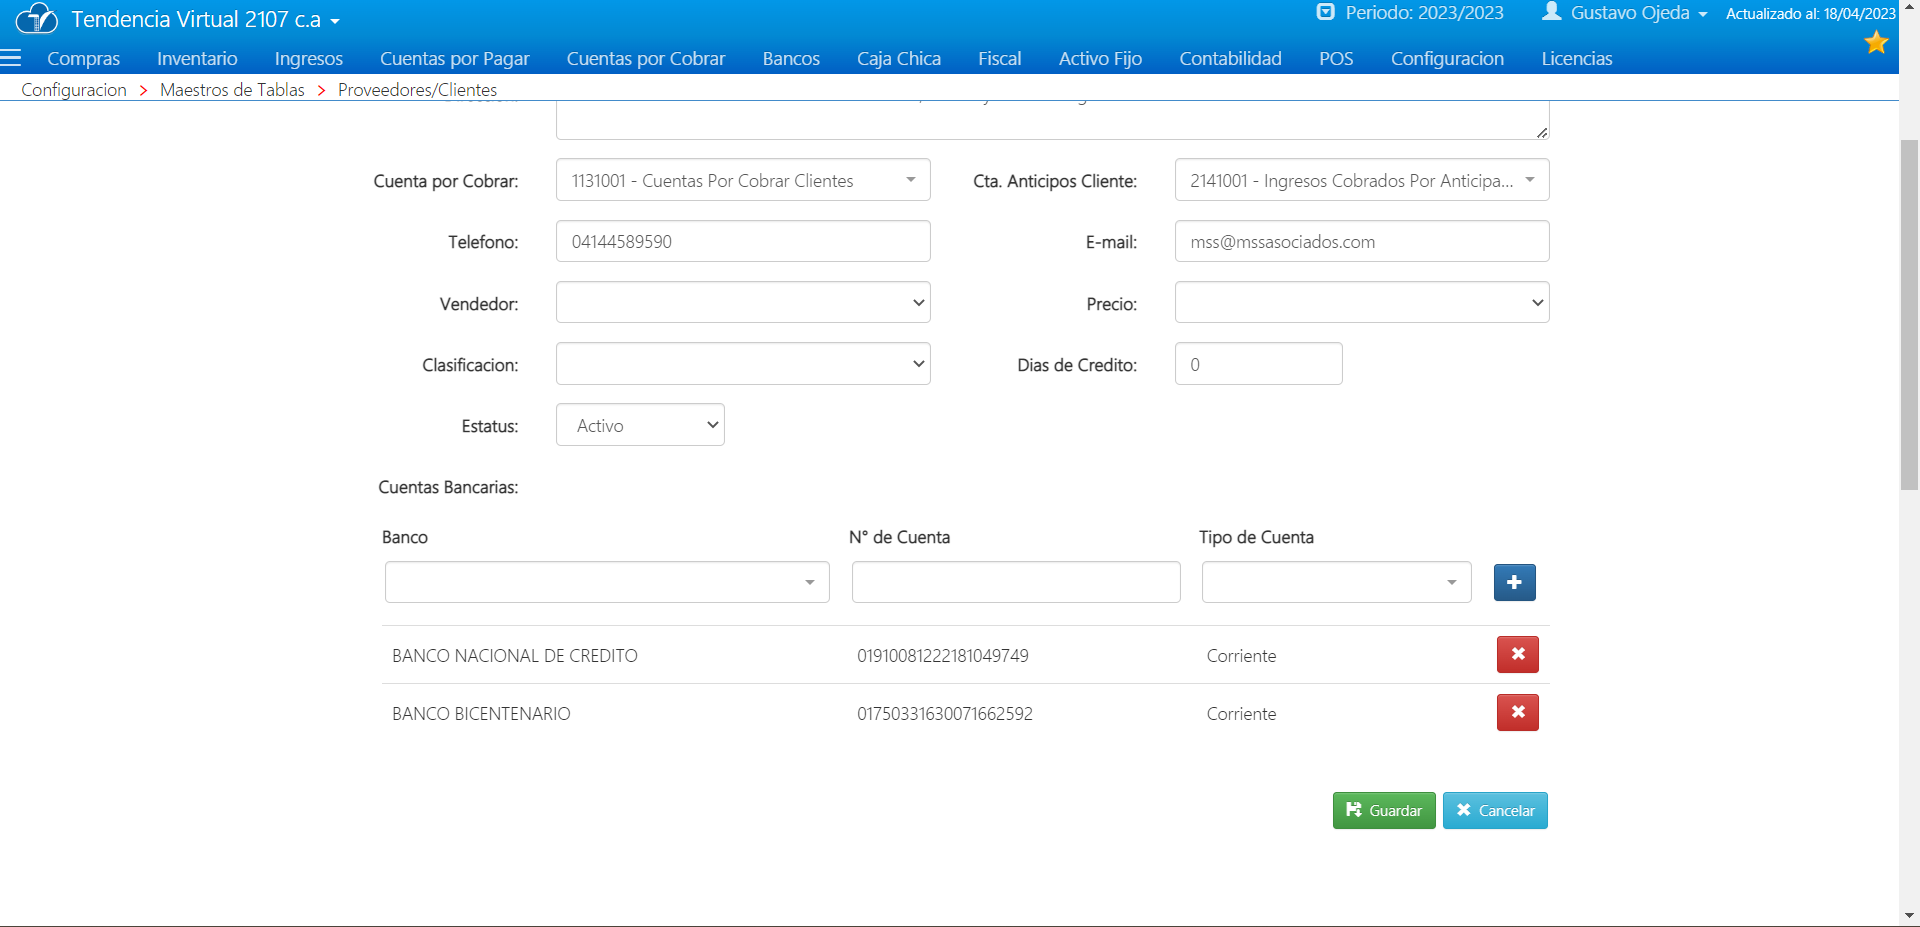Open the hamburger side menu

11,58
